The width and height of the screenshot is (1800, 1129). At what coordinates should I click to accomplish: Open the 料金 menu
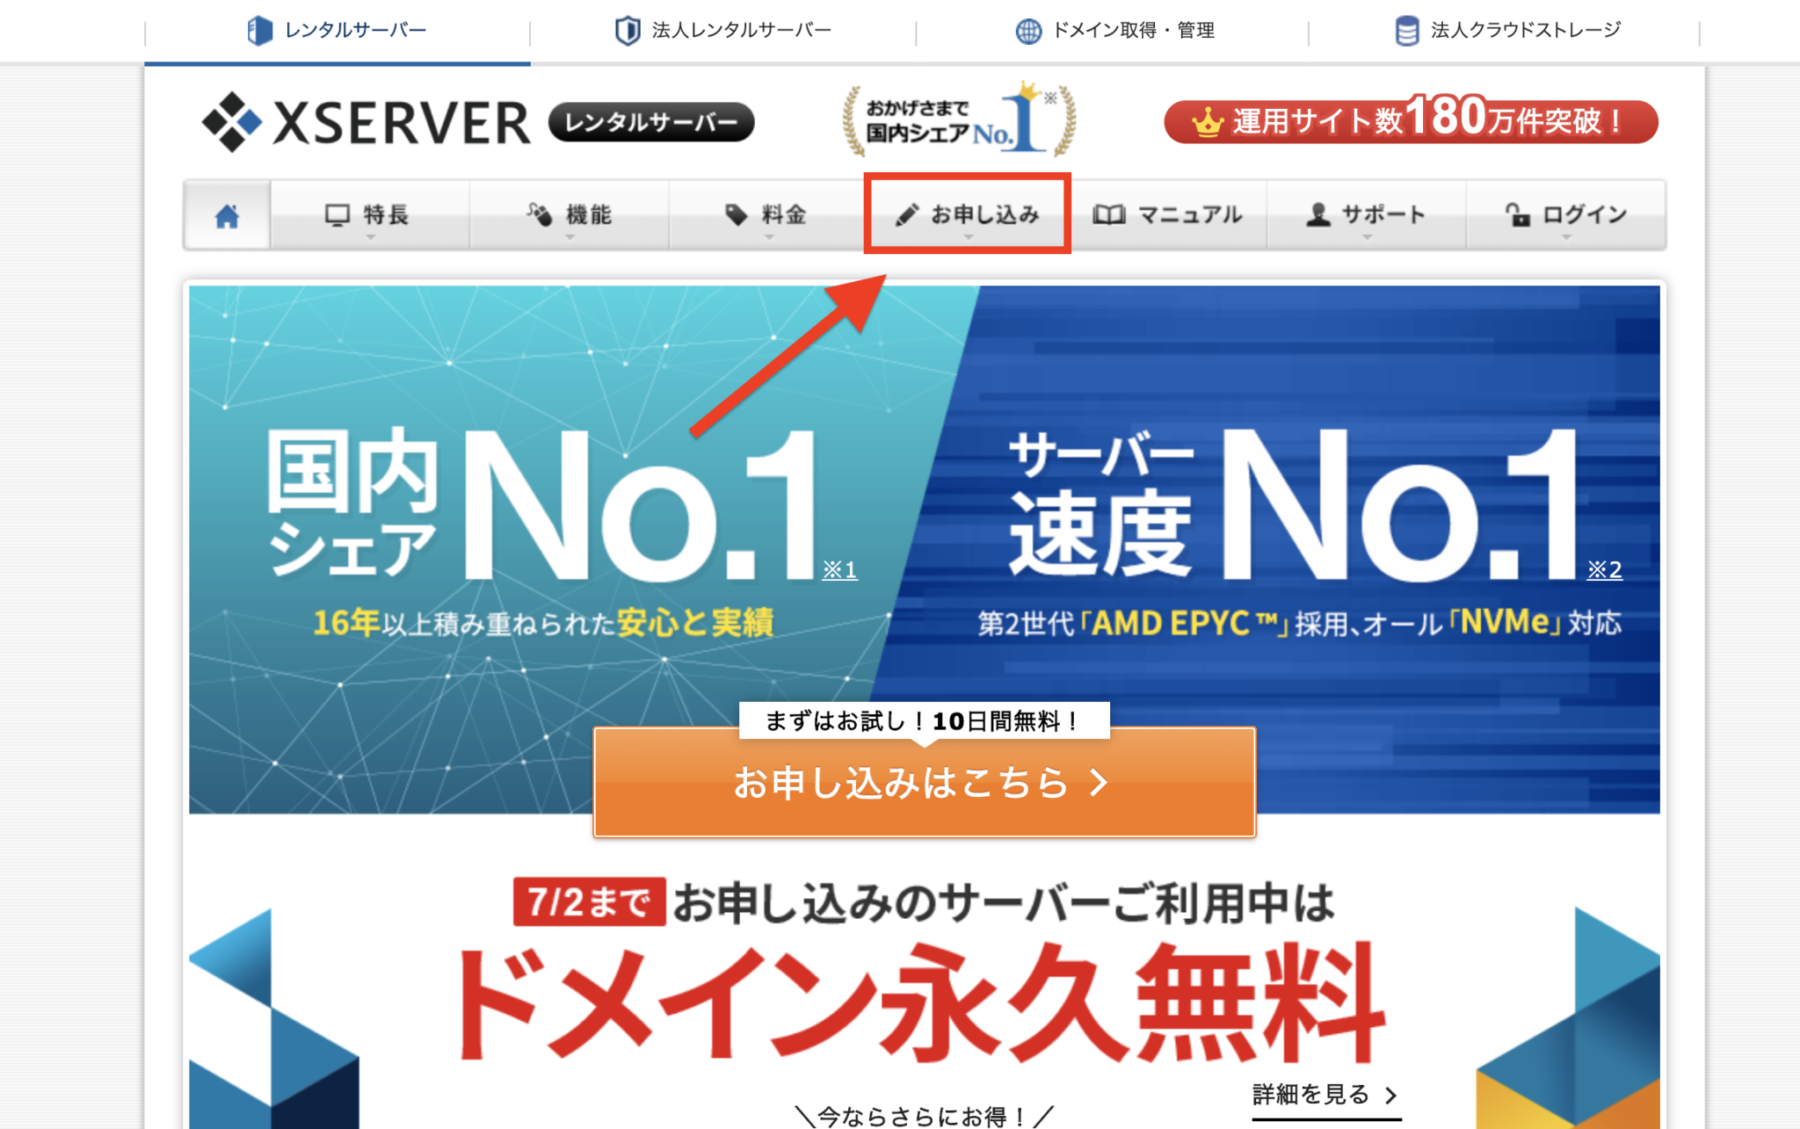(x=768, y=215)
